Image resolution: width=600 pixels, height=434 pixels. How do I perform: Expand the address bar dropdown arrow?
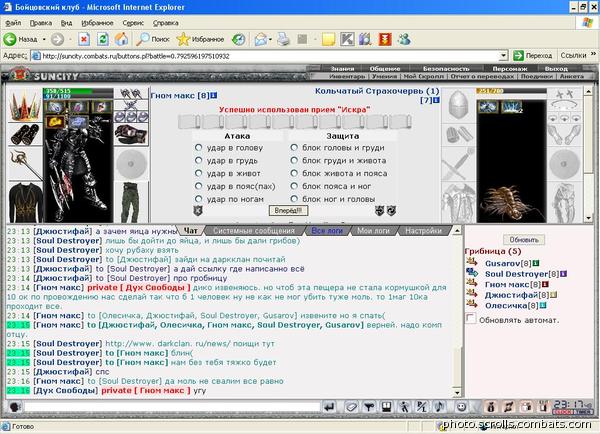504,56
